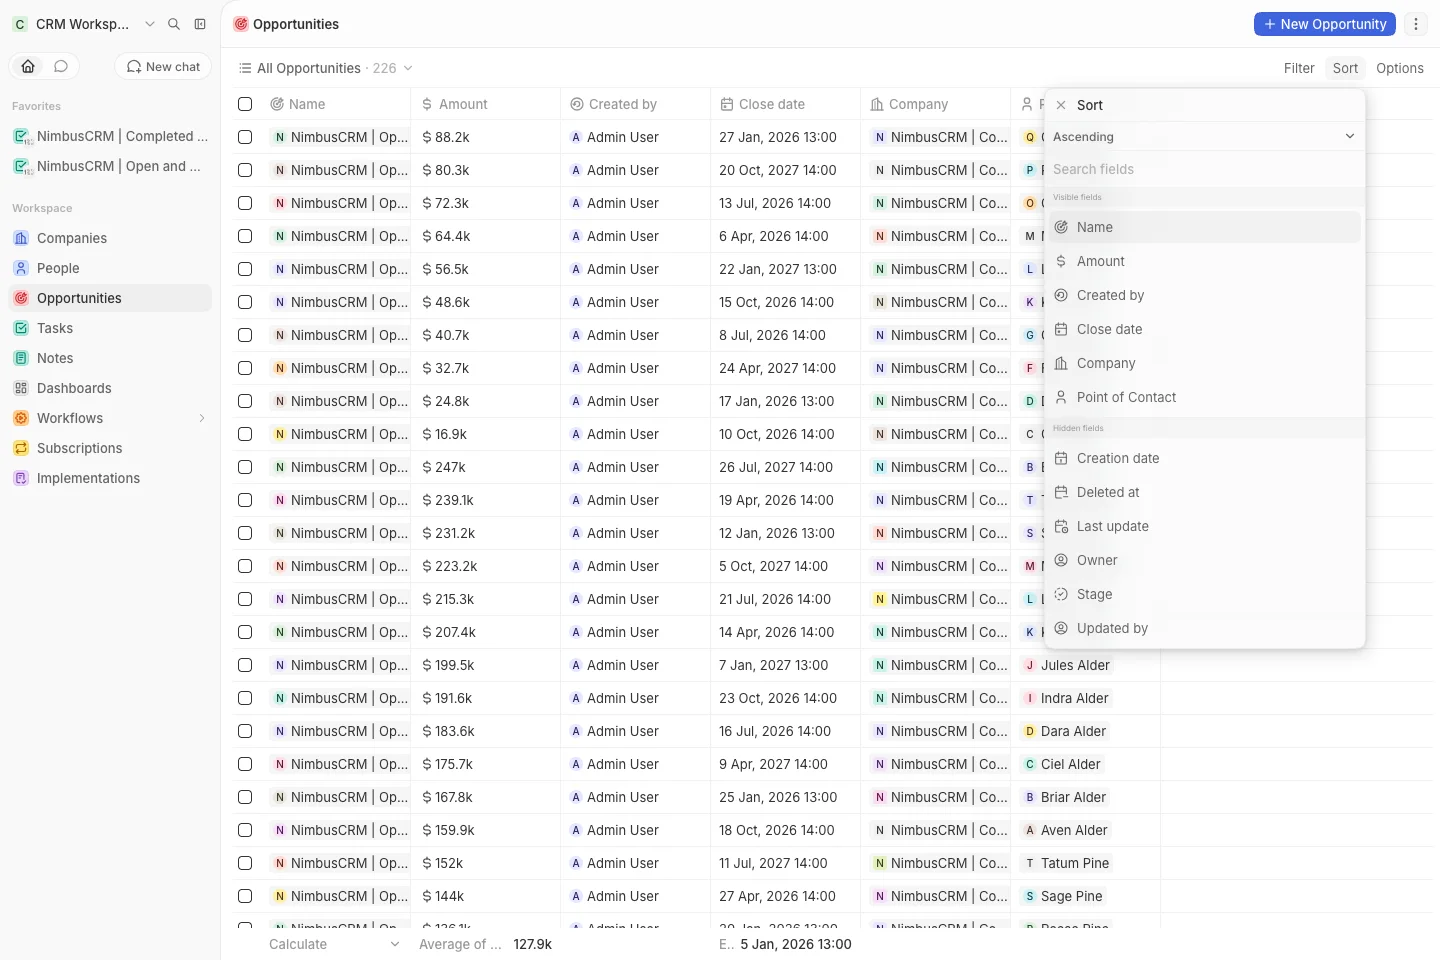
Task: Click the Tatum Pine contact chip
Action: click(1066, 863)
